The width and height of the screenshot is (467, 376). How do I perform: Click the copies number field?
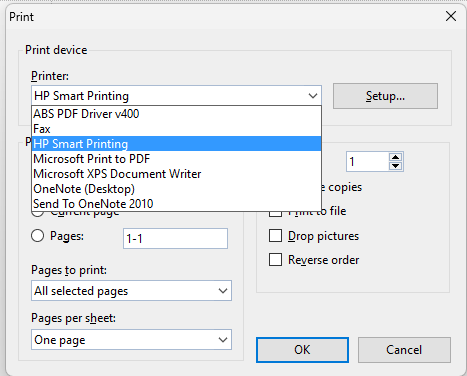click(367, 162)
